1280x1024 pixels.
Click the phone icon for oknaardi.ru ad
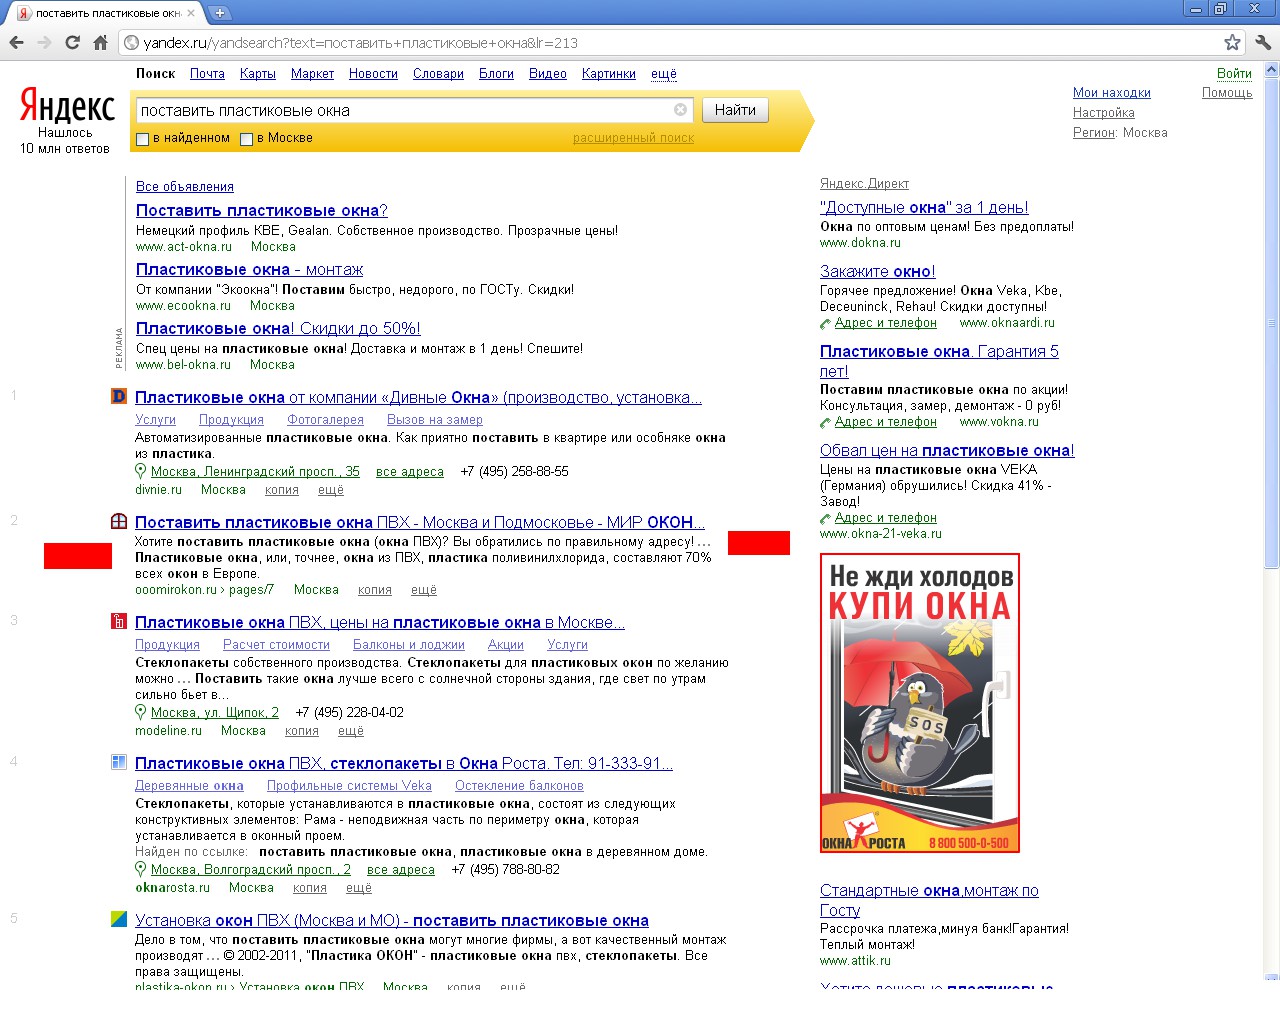tap(825, 323)
